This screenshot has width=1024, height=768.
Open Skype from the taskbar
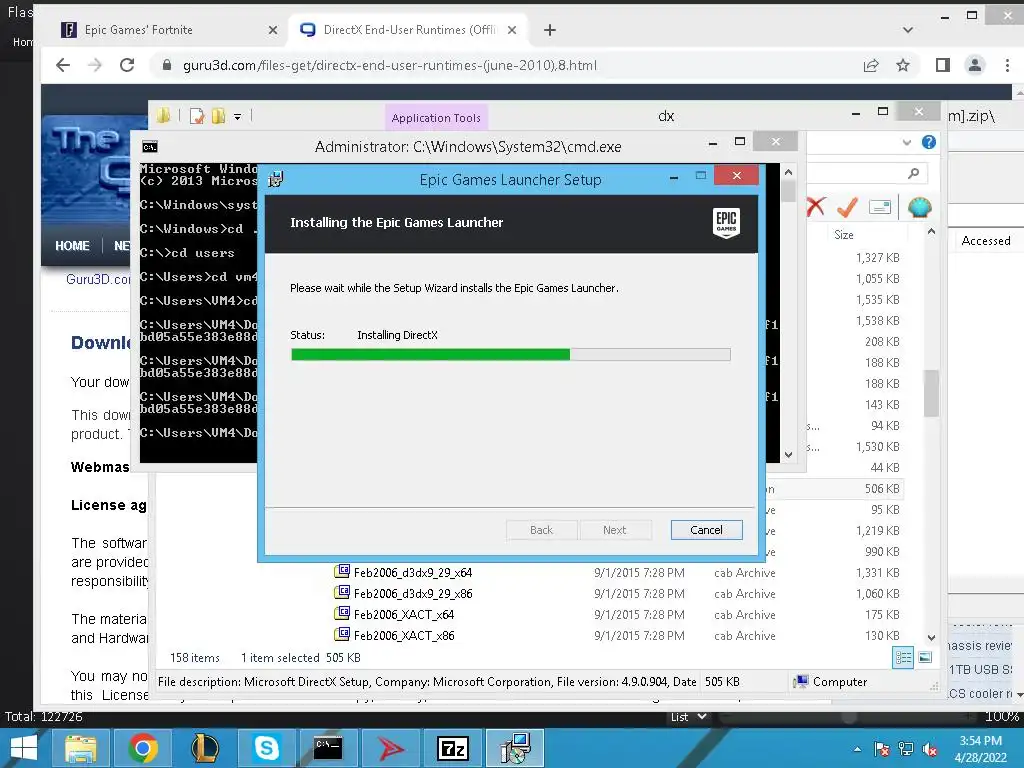pyautogui.click(x=266, y=748)
